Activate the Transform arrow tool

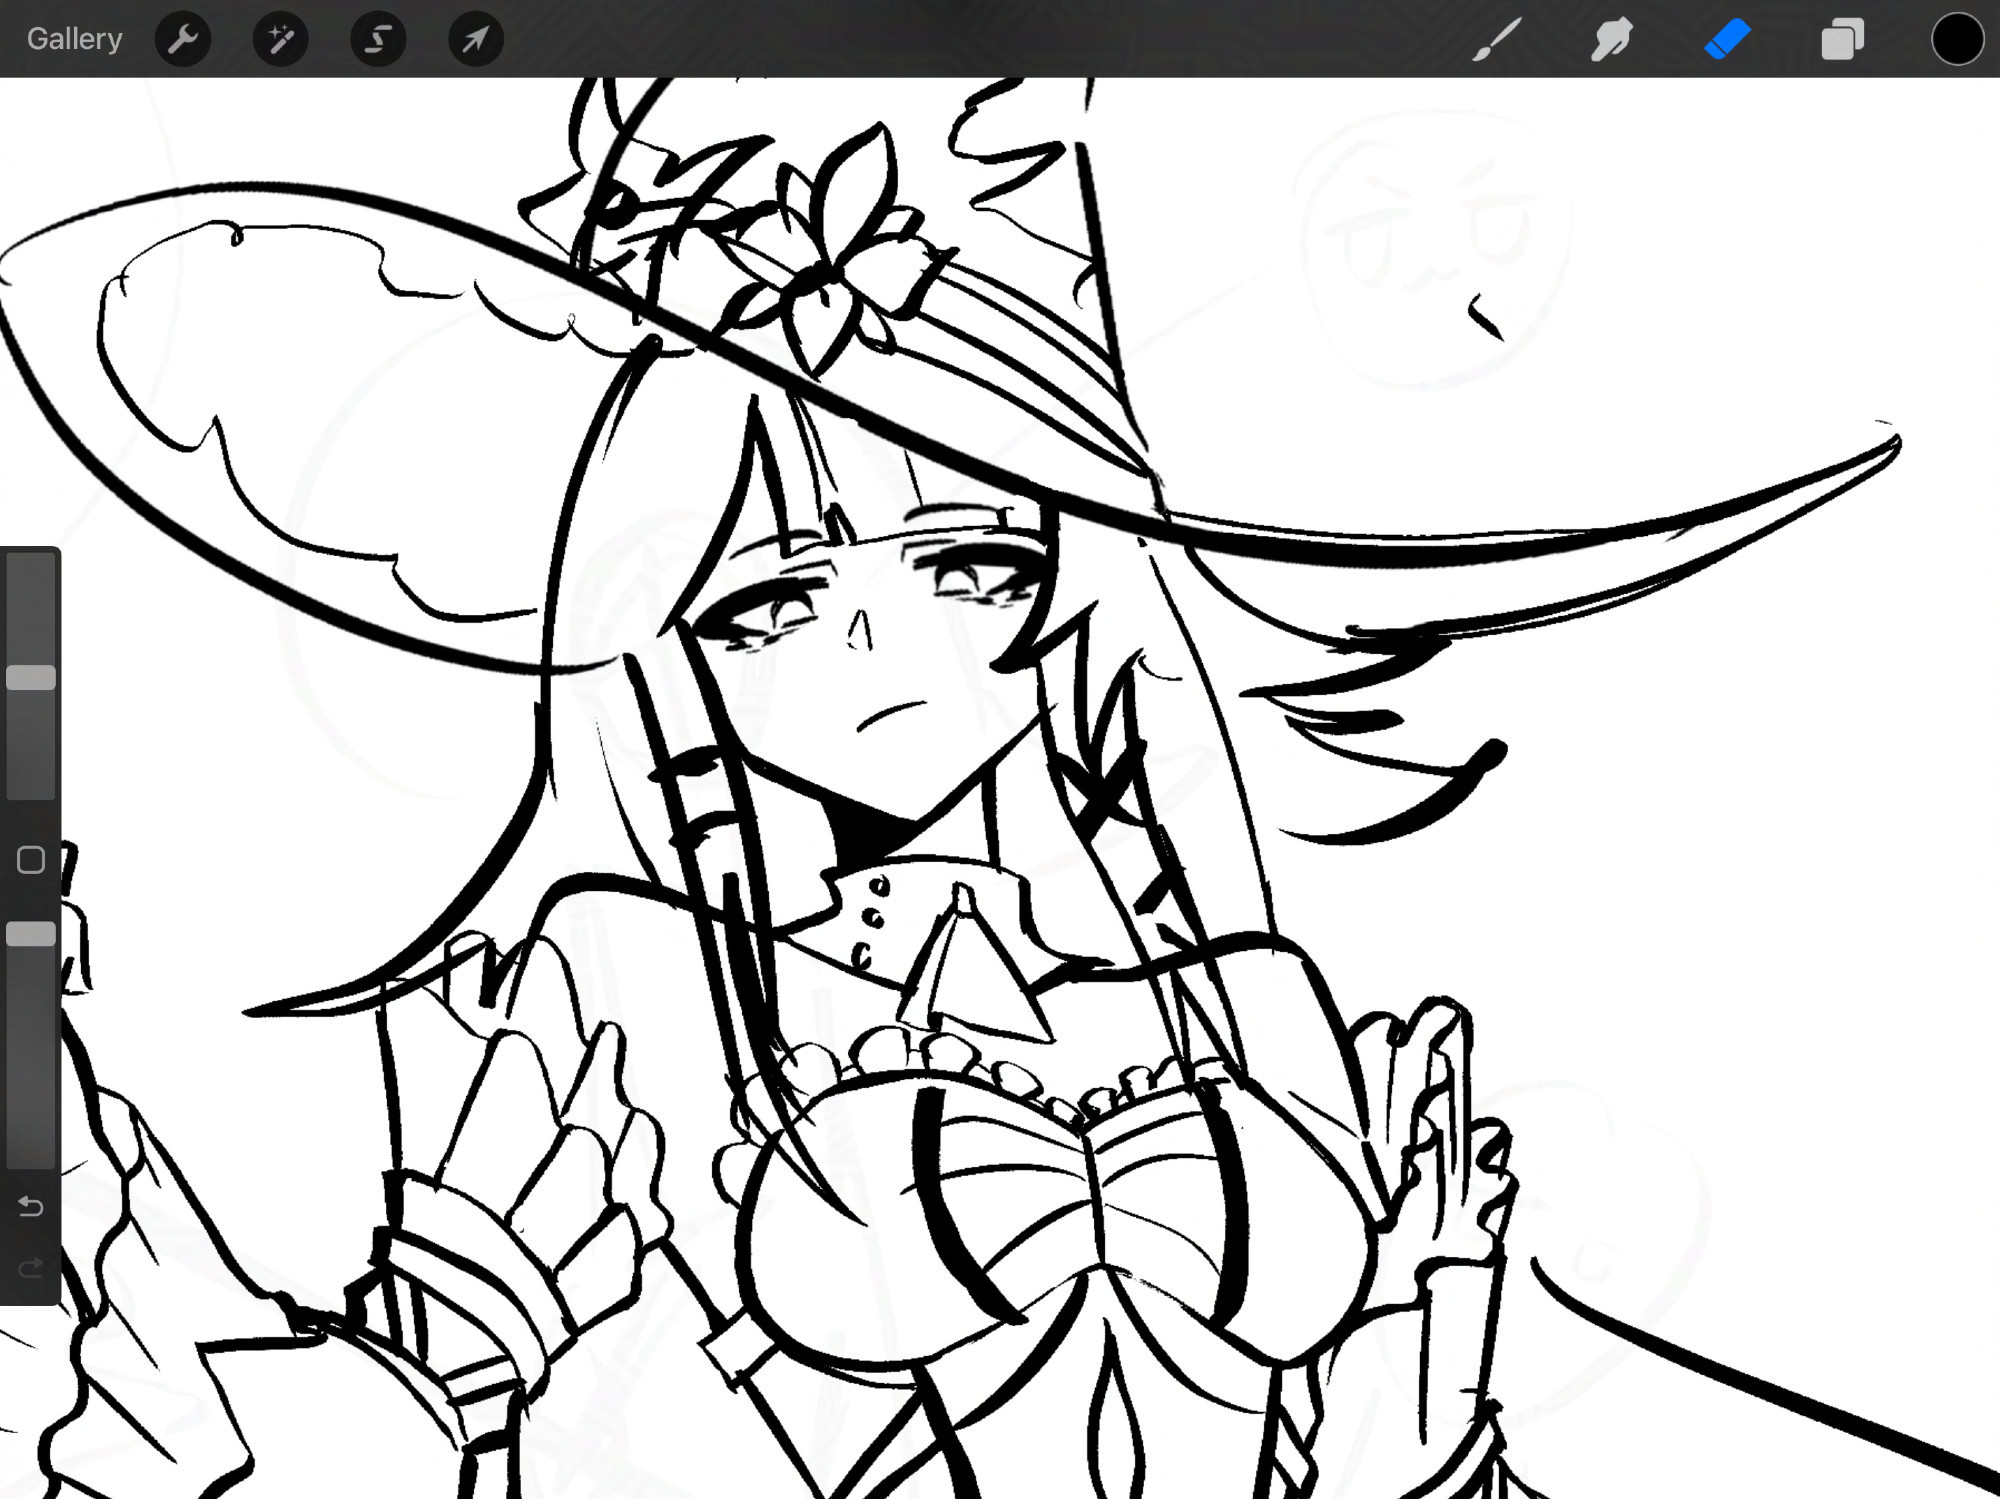tap(476, 39)
